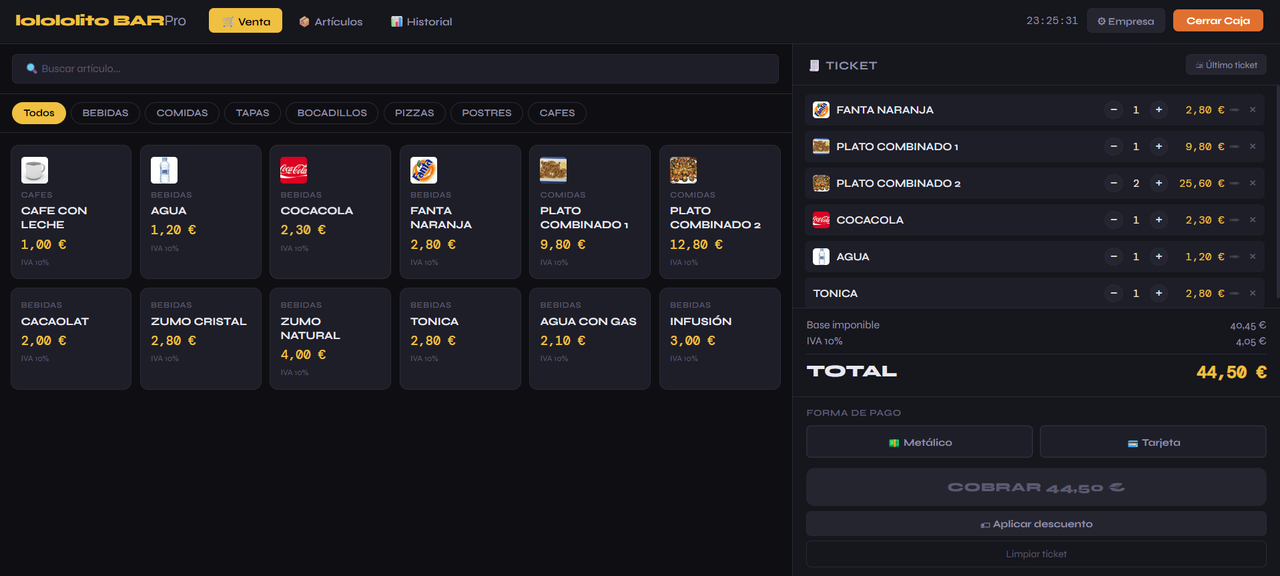The image size is (1280, 576).
Task: Filter products by BEBIDAS
Action: click(x=105, y=113)
